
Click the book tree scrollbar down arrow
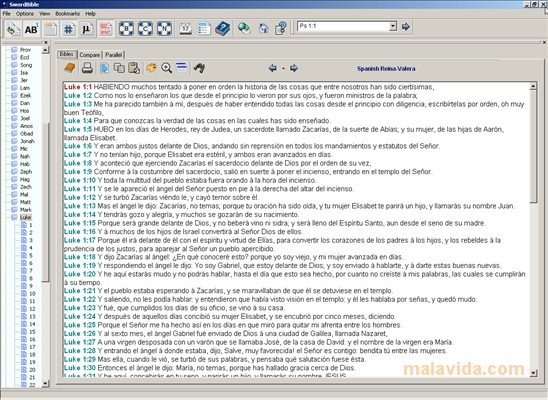[45, 384]
